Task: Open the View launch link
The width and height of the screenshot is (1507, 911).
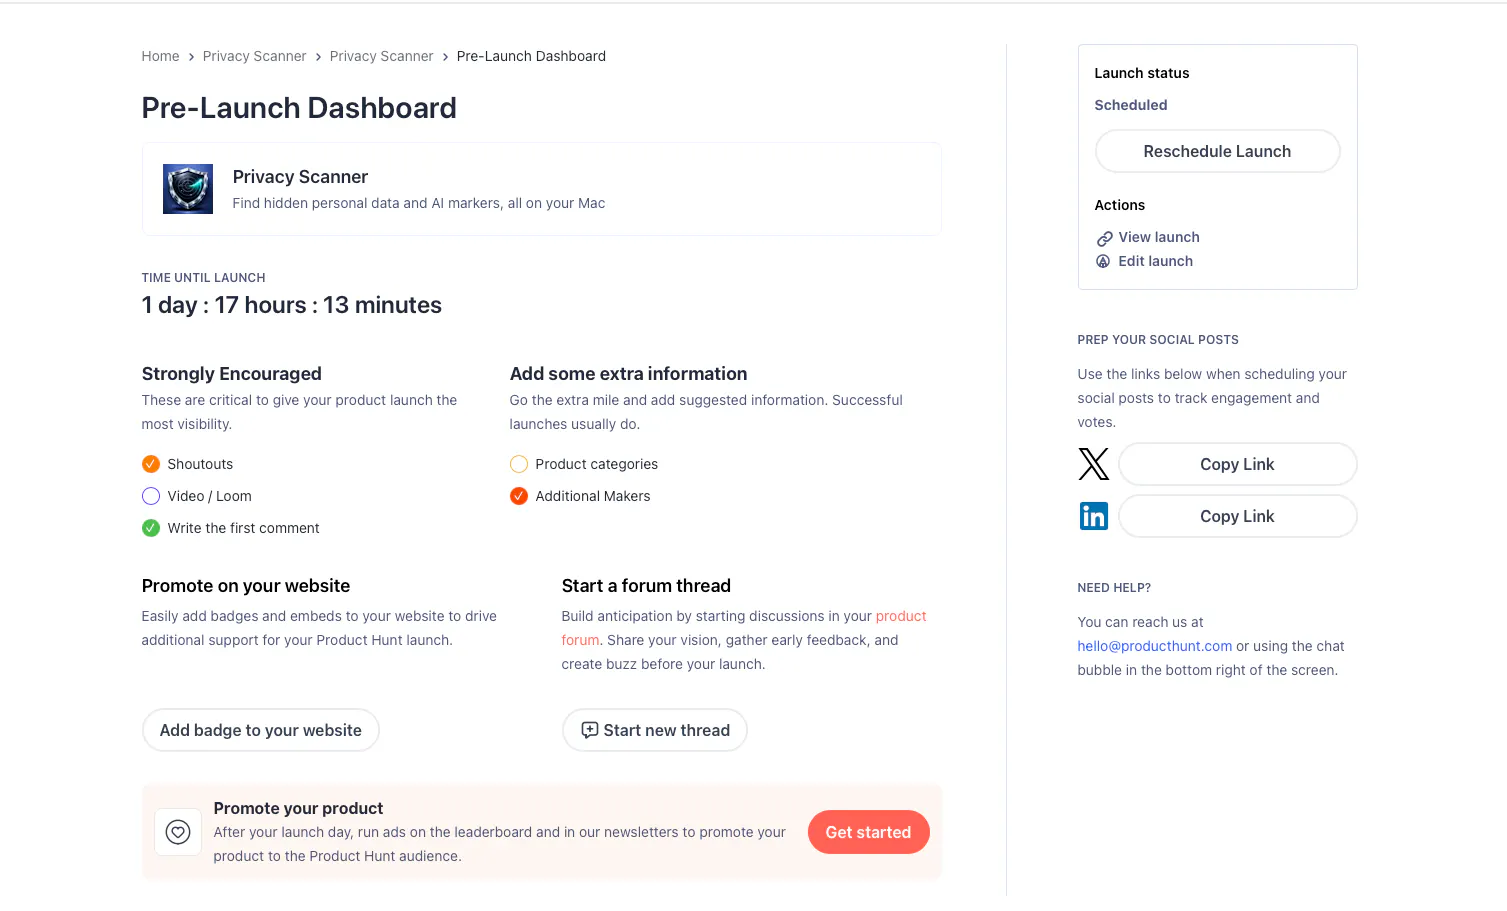Action: coord(1159,237)
